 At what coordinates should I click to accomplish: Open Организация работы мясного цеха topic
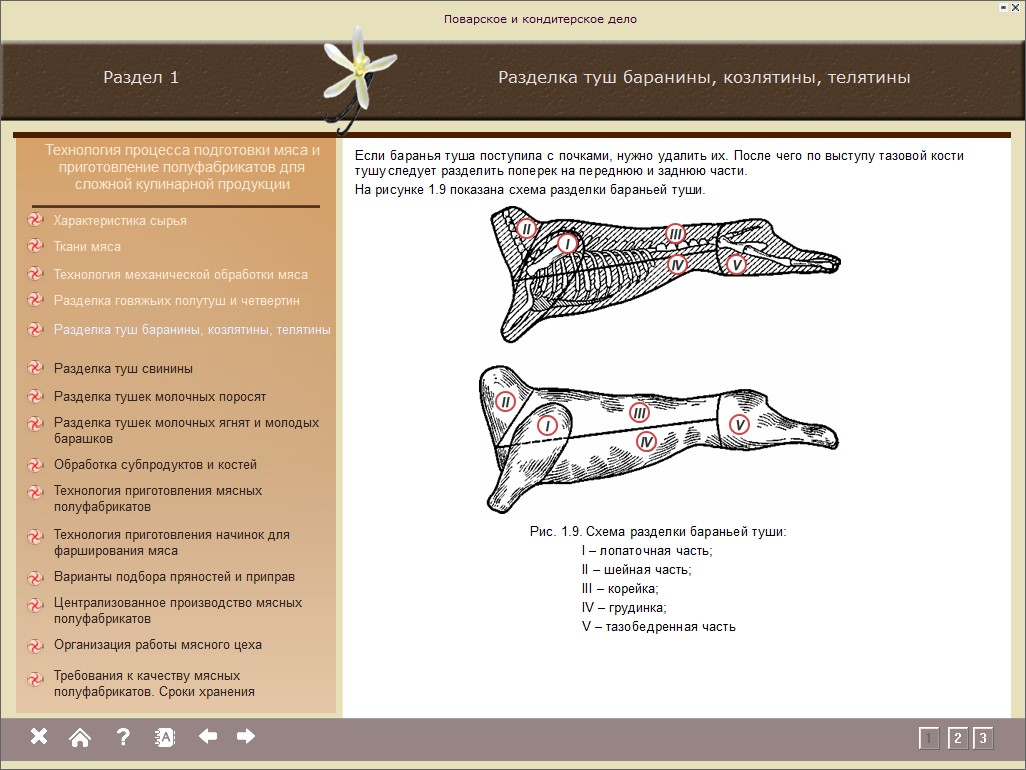158,645
